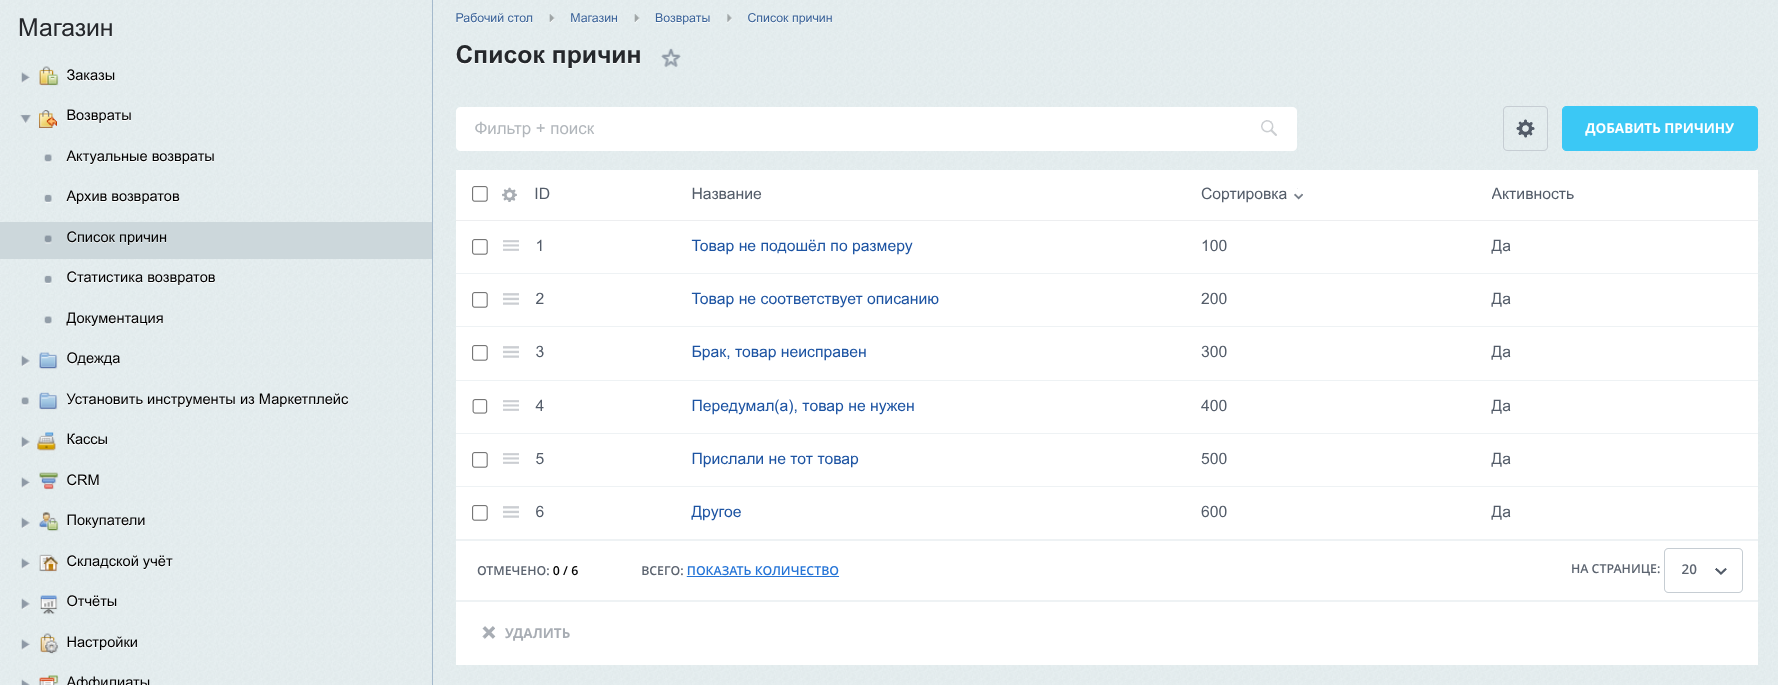Open 'Установить инструменты из Маркетплейс' item
The height and width of the screenshot is (685, 1778).
[x=207, y=399]
